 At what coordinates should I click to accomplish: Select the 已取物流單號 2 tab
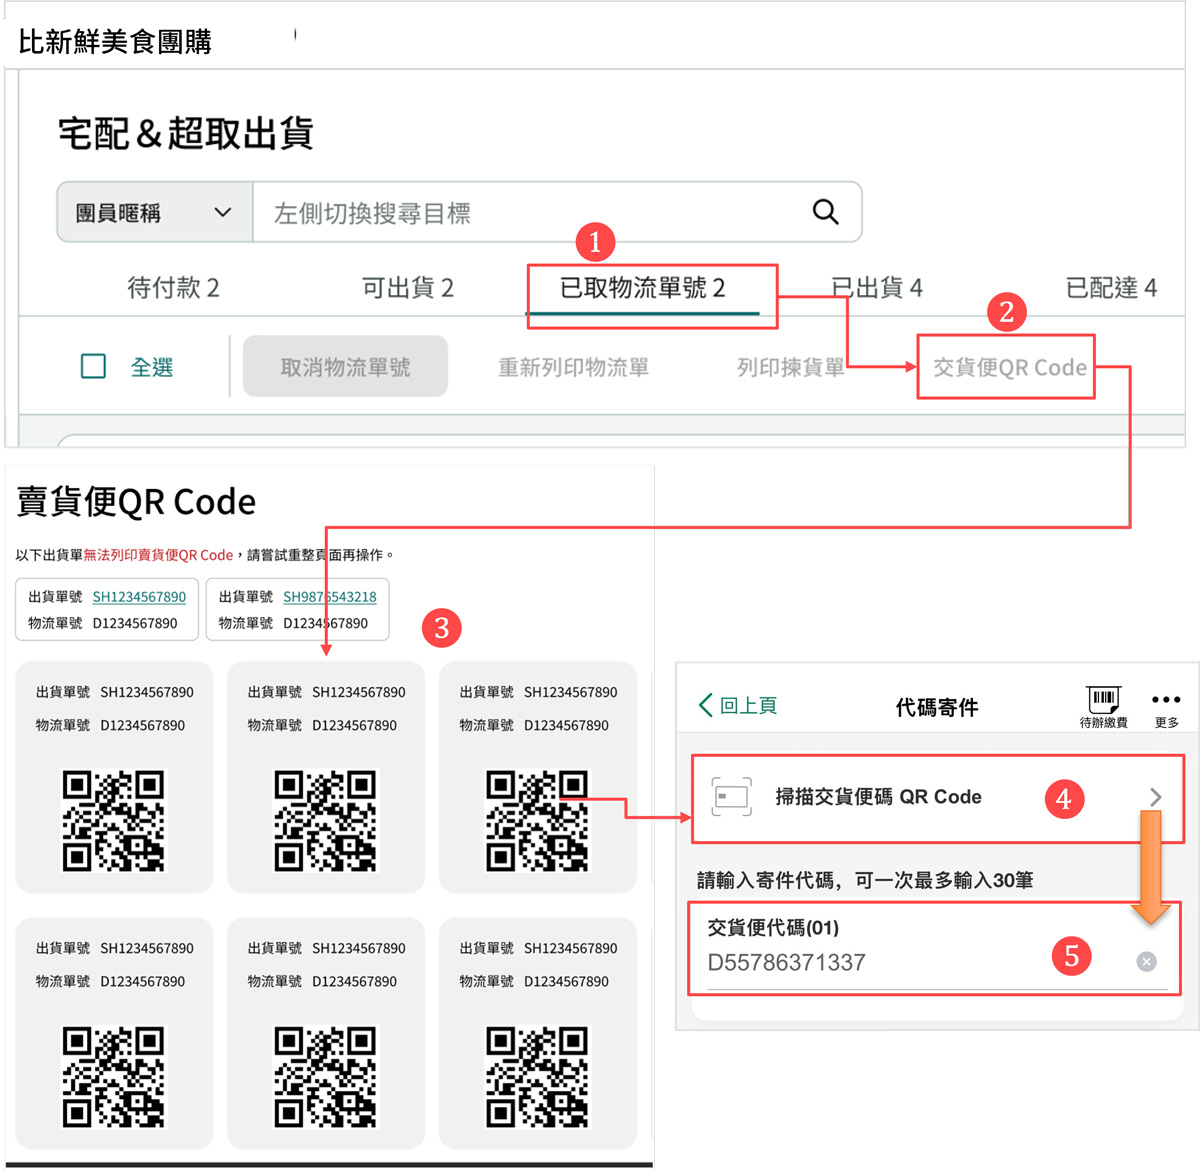(x=643, y=288)
